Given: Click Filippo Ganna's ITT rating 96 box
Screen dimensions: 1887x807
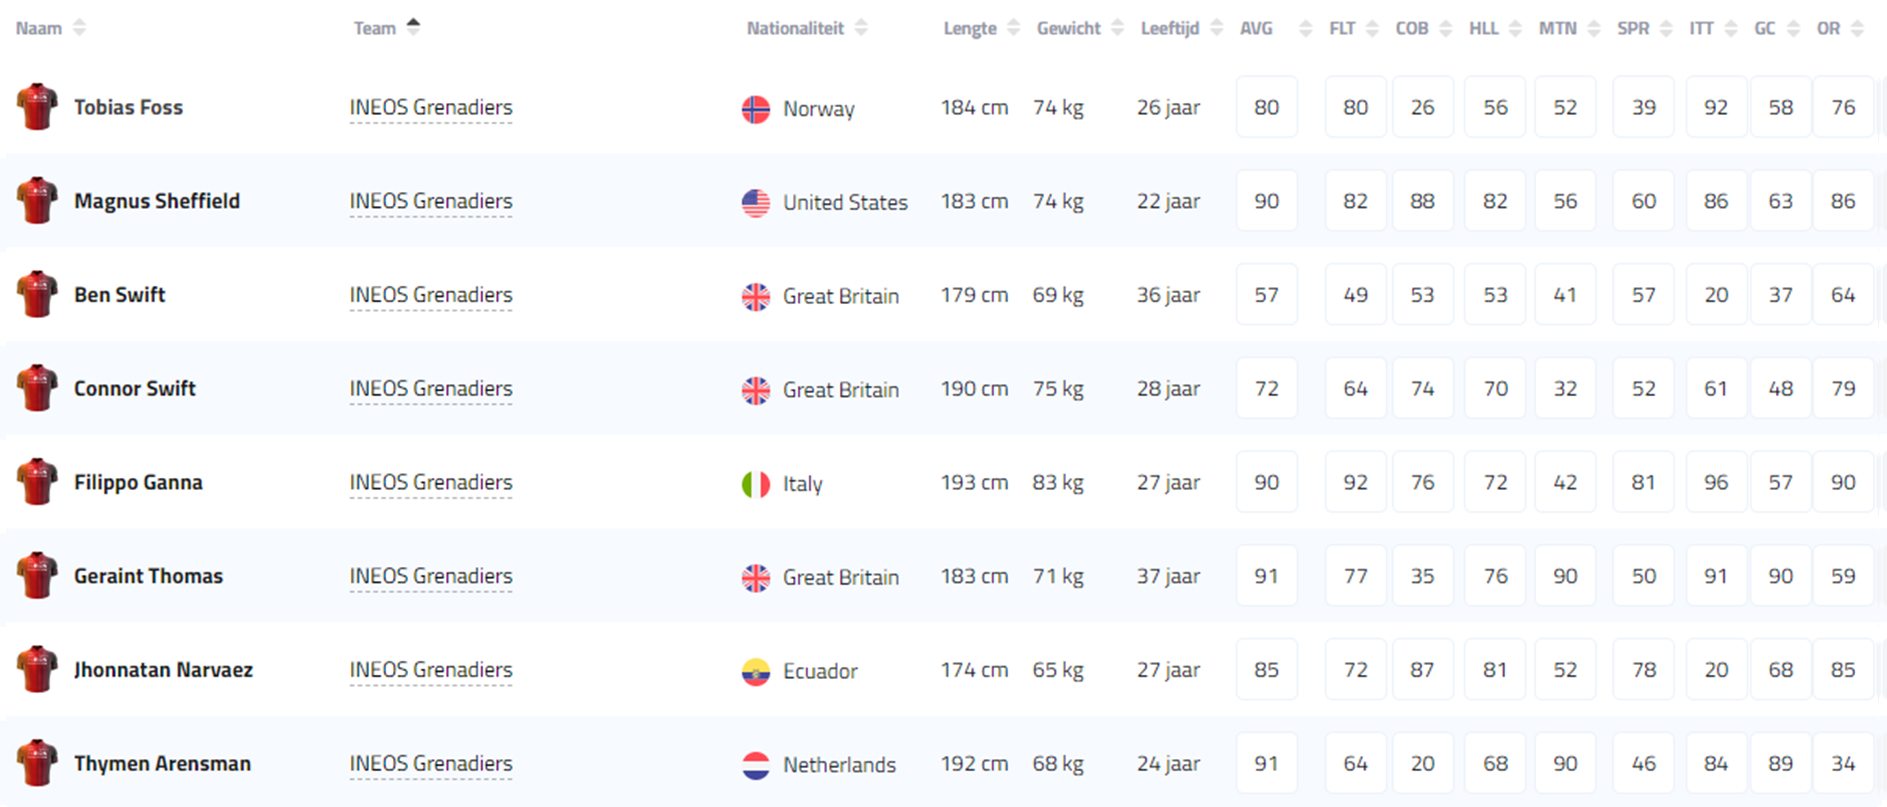Looking at the screenshot, I should coord(1716,482).
